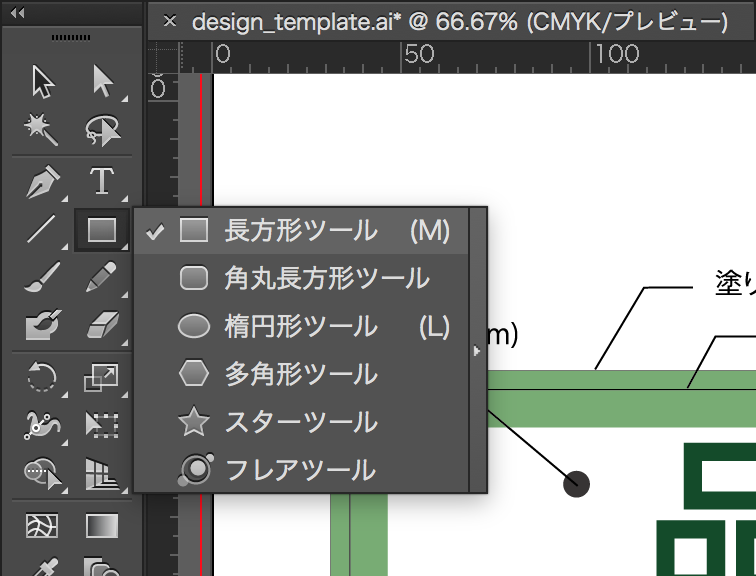This screenshot has width=756, height=576.
Task: Select the Line Segment tool
Action: [42, 230]
